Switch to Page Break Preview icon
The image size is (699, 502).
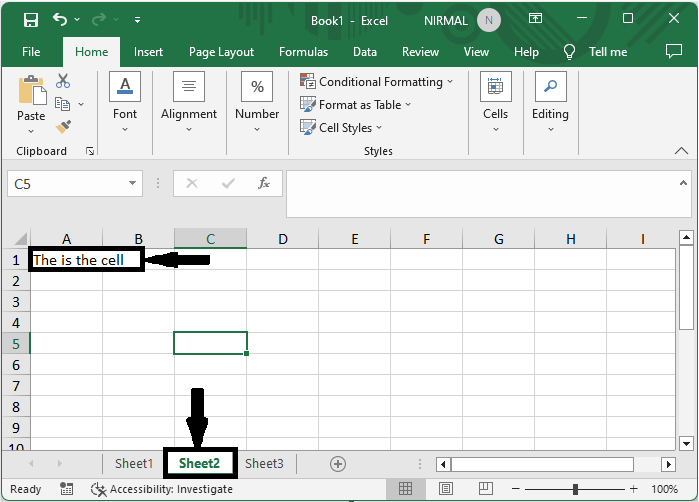coord(485,489)
